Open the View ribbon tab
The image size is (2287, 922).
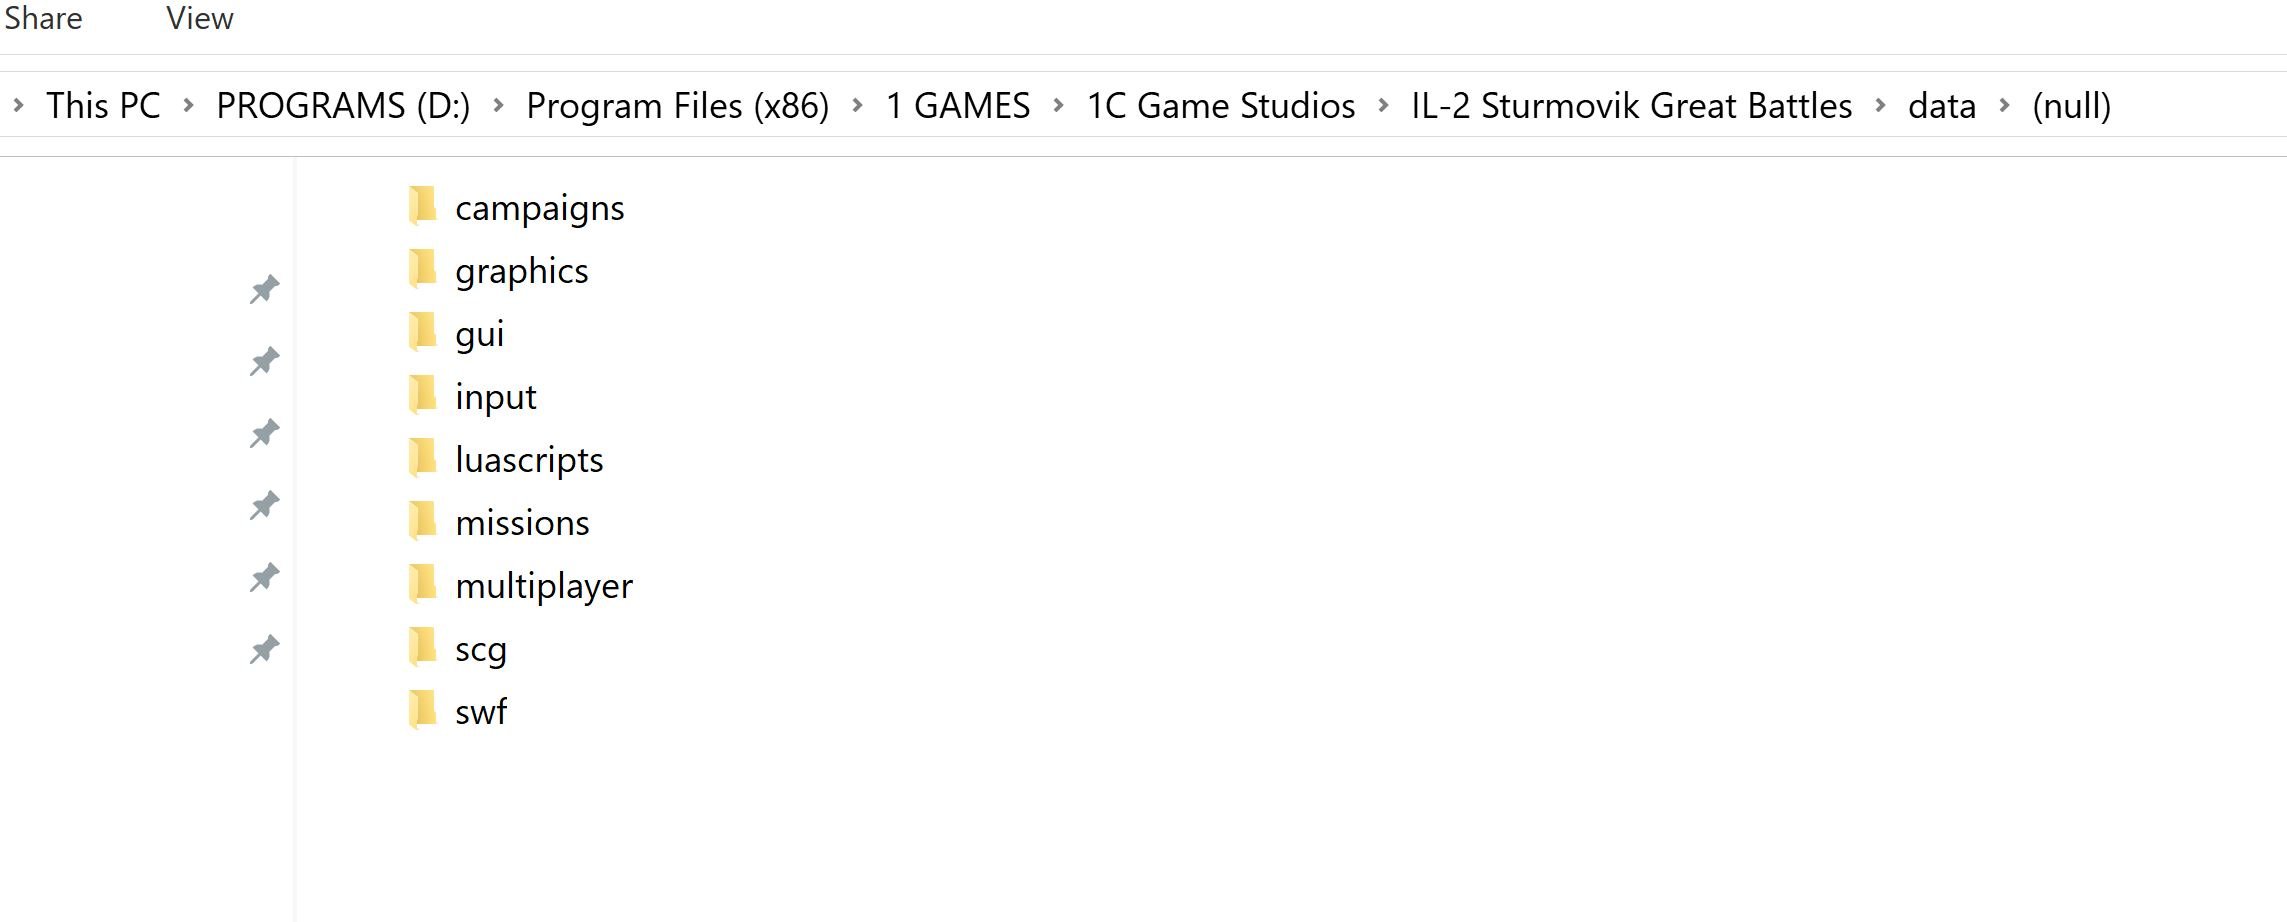tap(200, 18)
